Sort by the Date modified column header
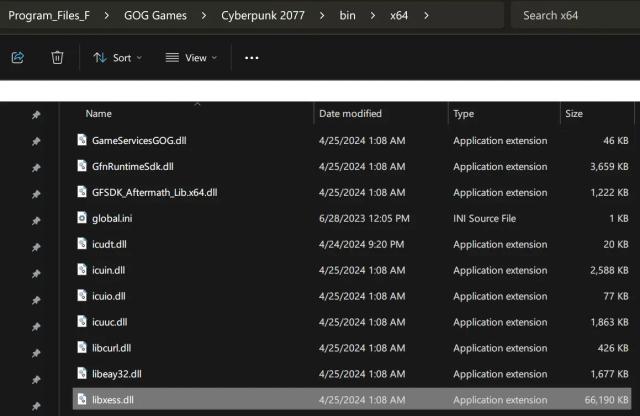 pyautogui.click(x=350, y=113)
